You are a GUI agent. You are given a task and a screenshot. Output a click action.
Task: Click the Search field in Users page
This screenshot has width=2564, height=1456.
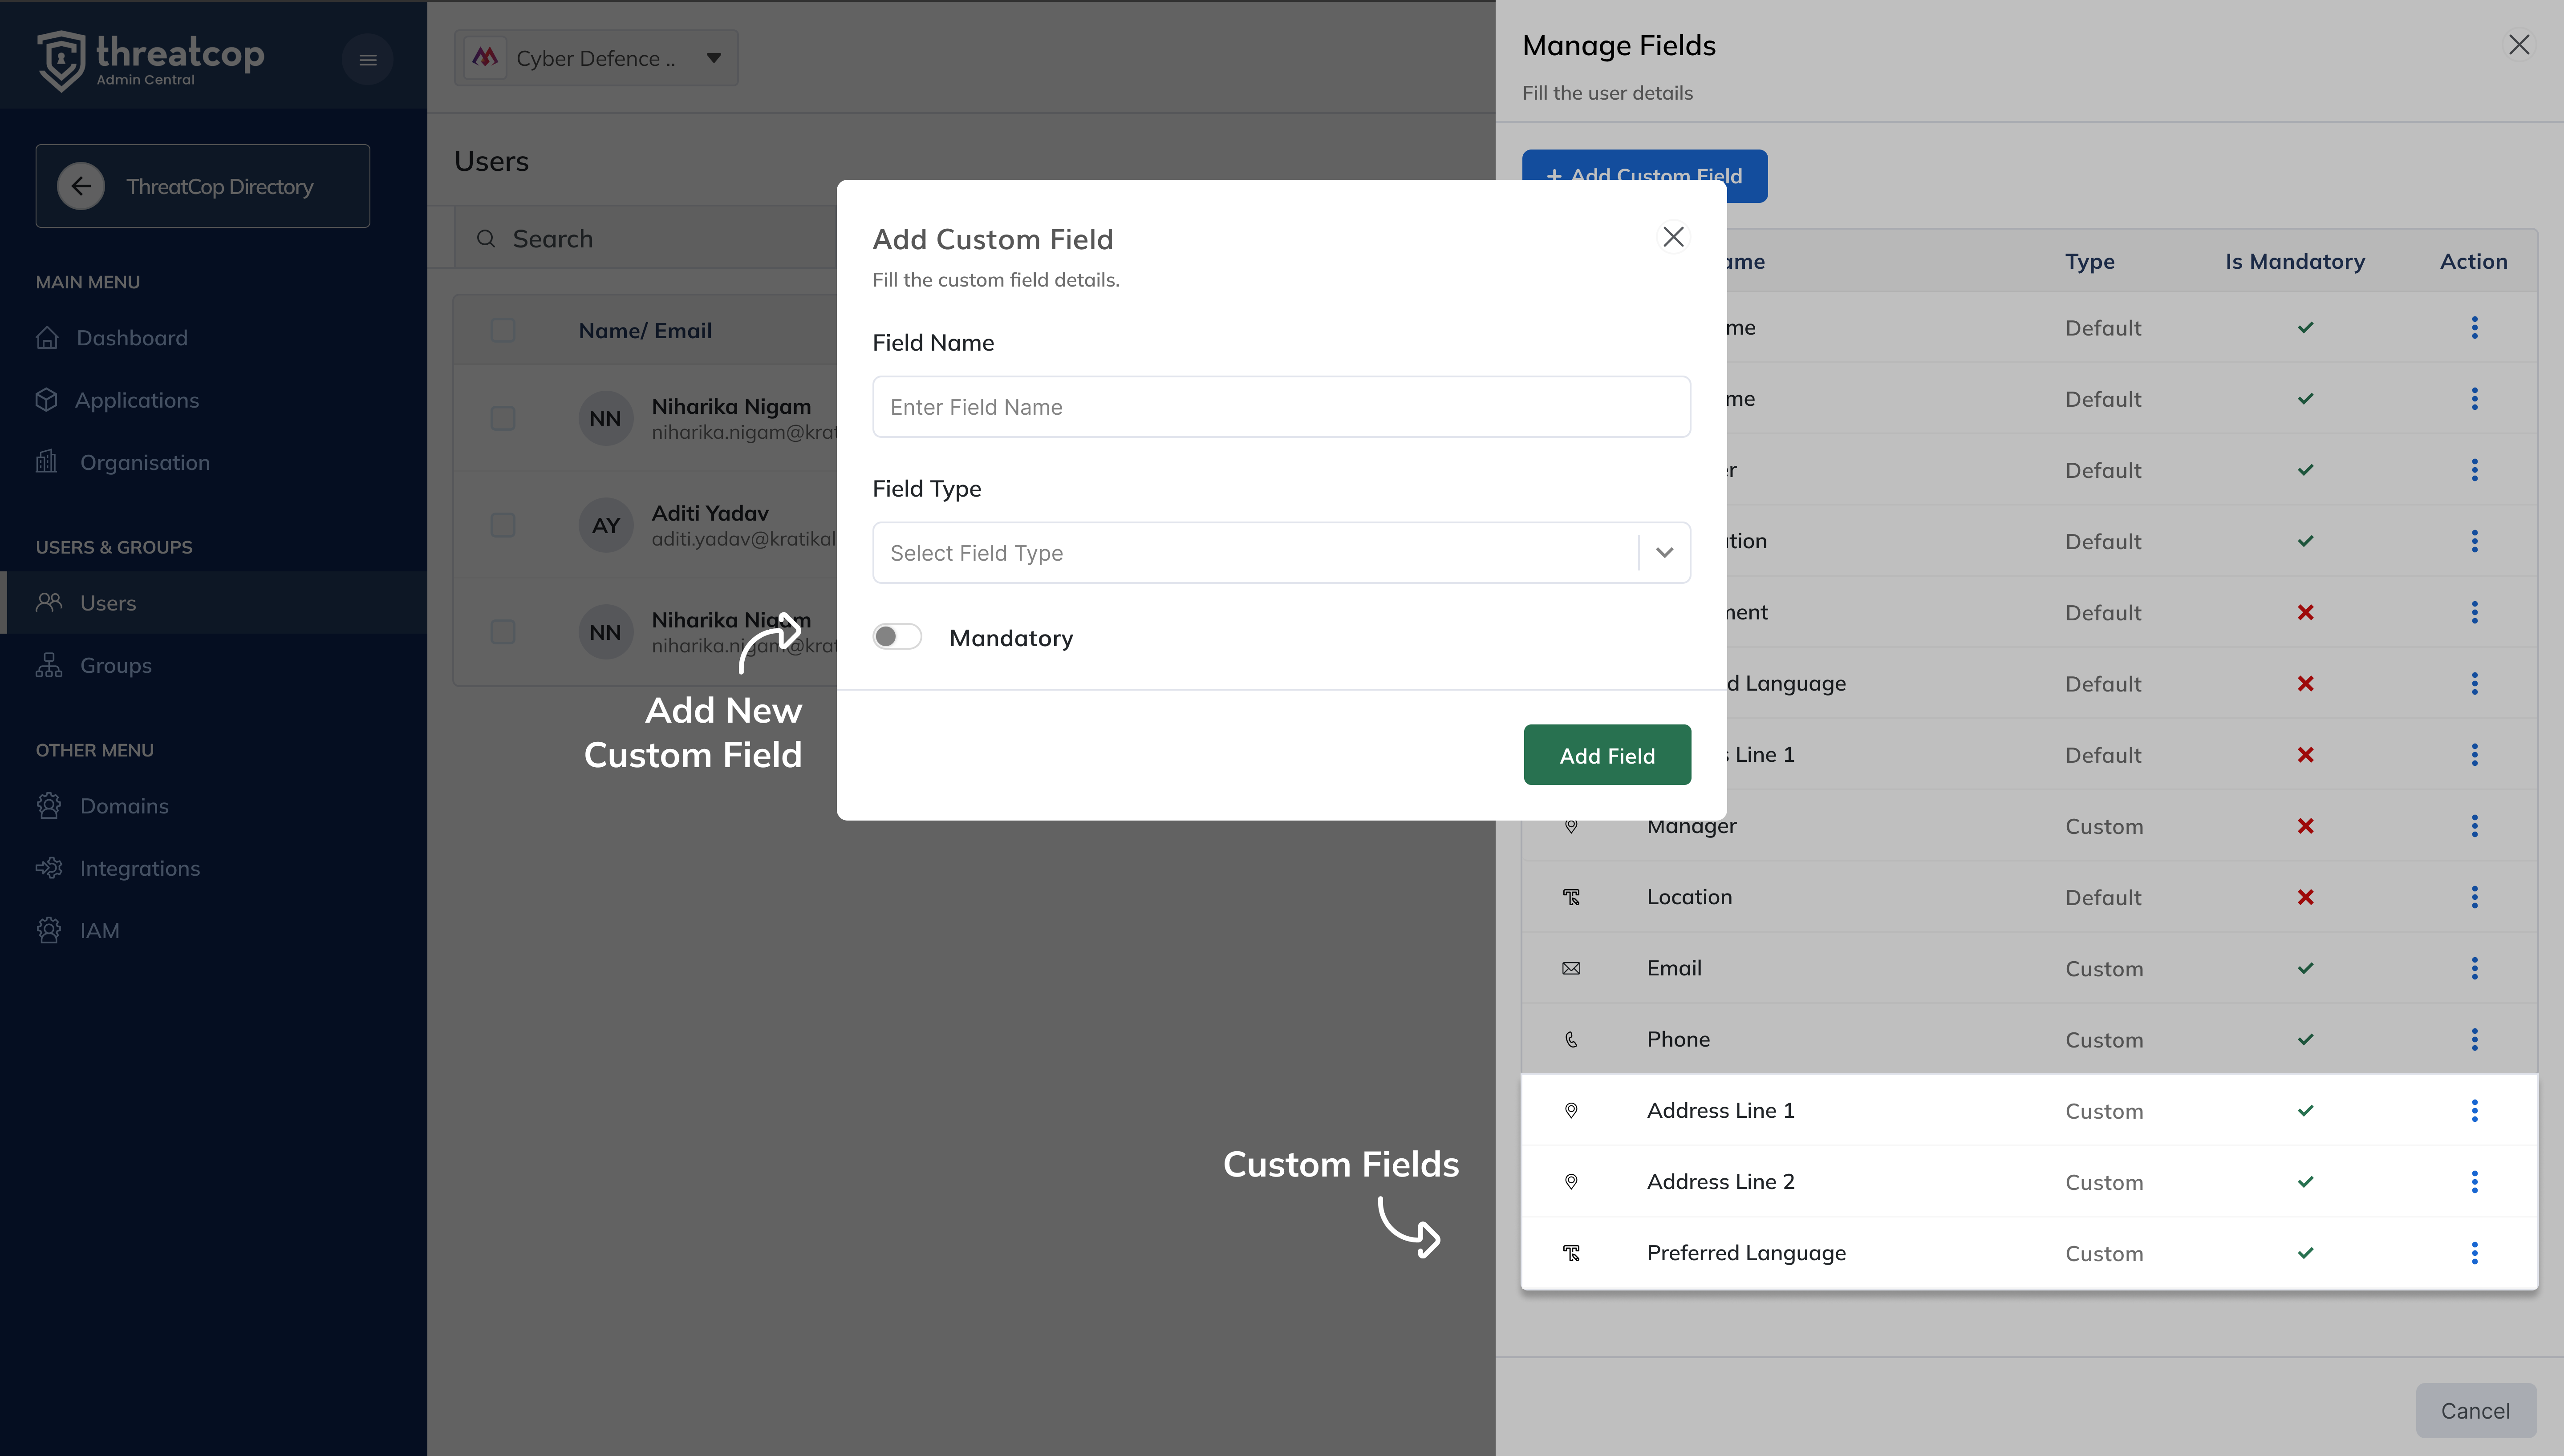(645, 238)
